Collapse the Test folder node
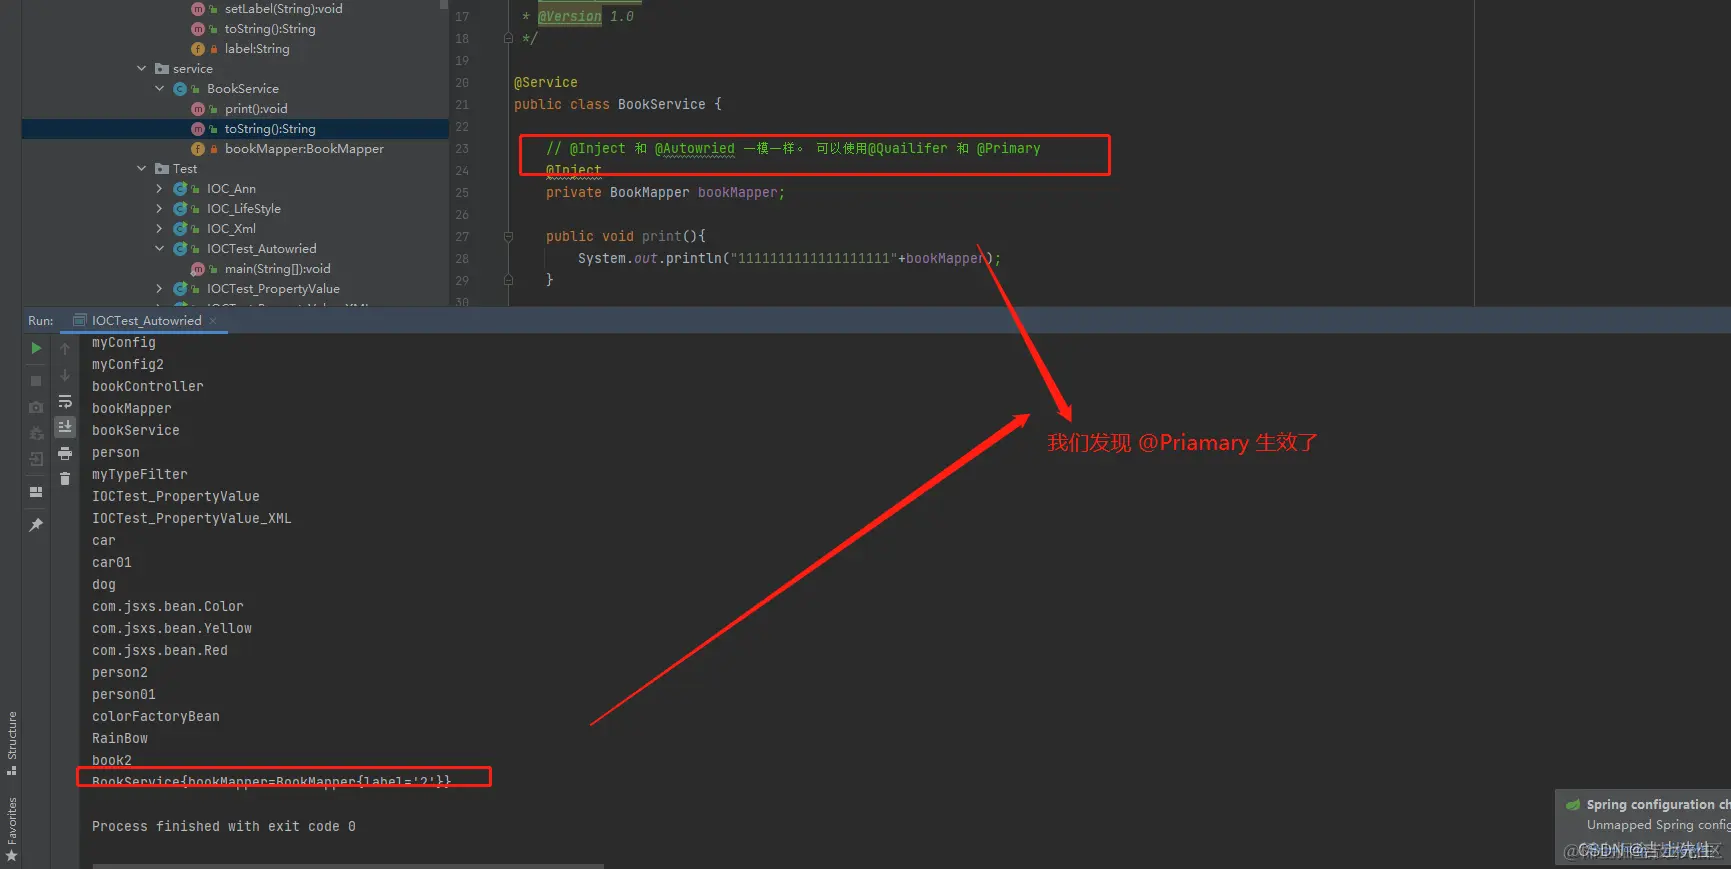 (x=142, y=169)
